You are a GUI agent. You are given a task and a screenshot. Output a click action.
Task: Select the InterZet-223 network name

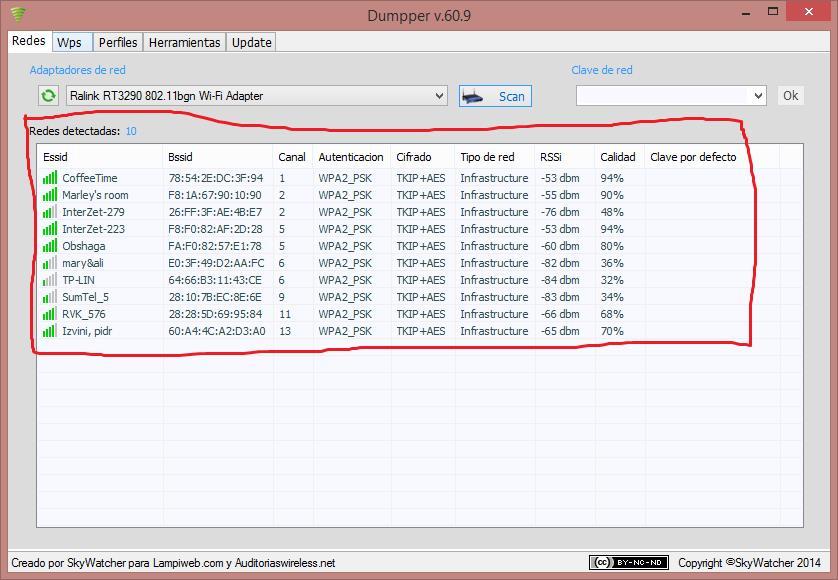click(x=94, y=229)
